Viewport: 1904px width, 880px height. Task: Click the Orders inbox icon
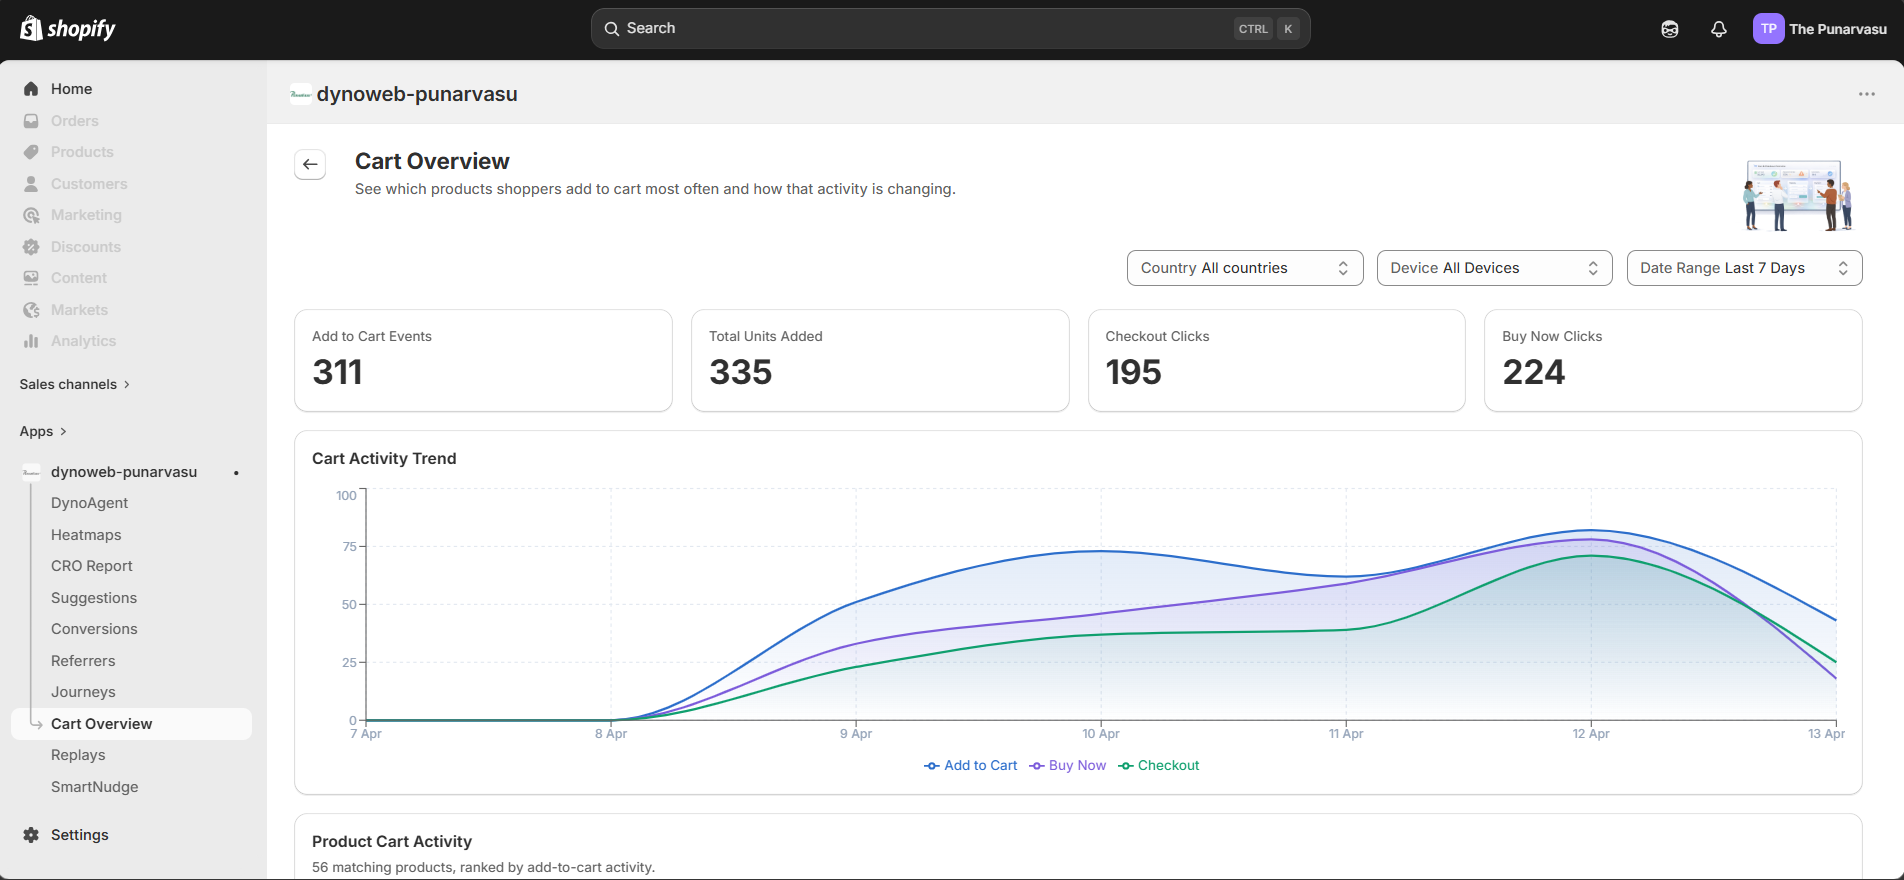pos(31,121)
